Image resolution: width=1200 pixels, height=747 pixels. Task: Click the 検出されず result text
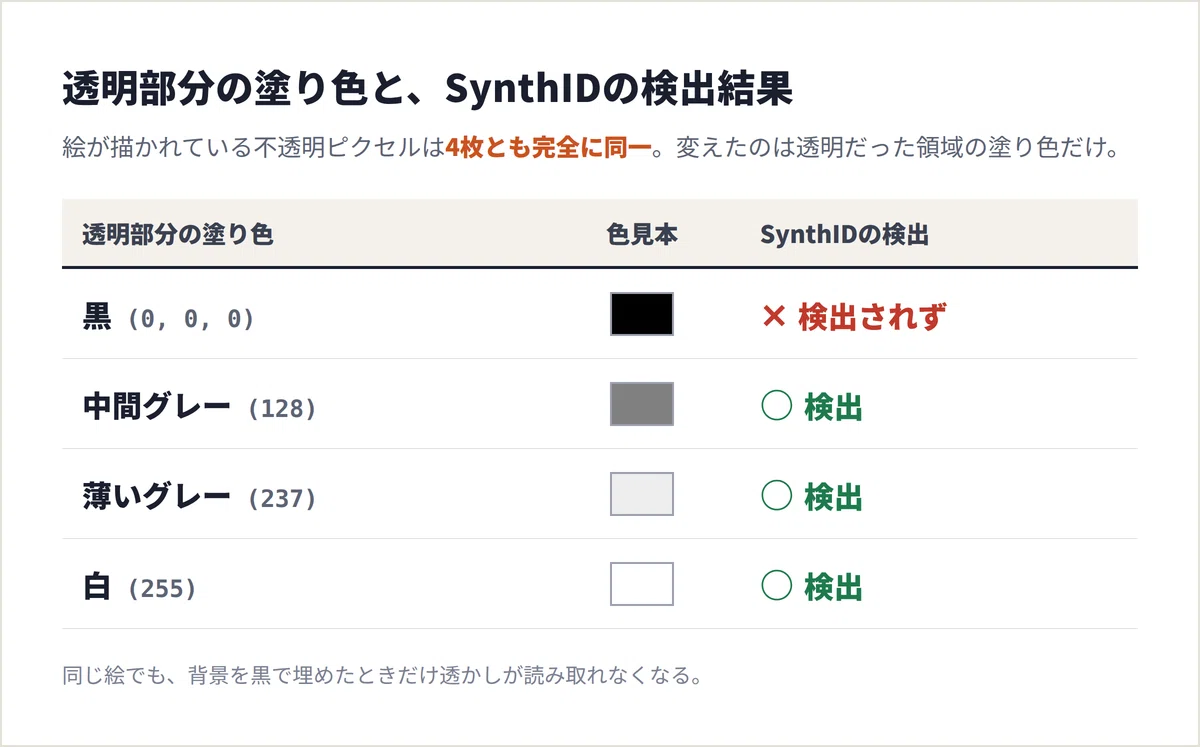point(872,318)
